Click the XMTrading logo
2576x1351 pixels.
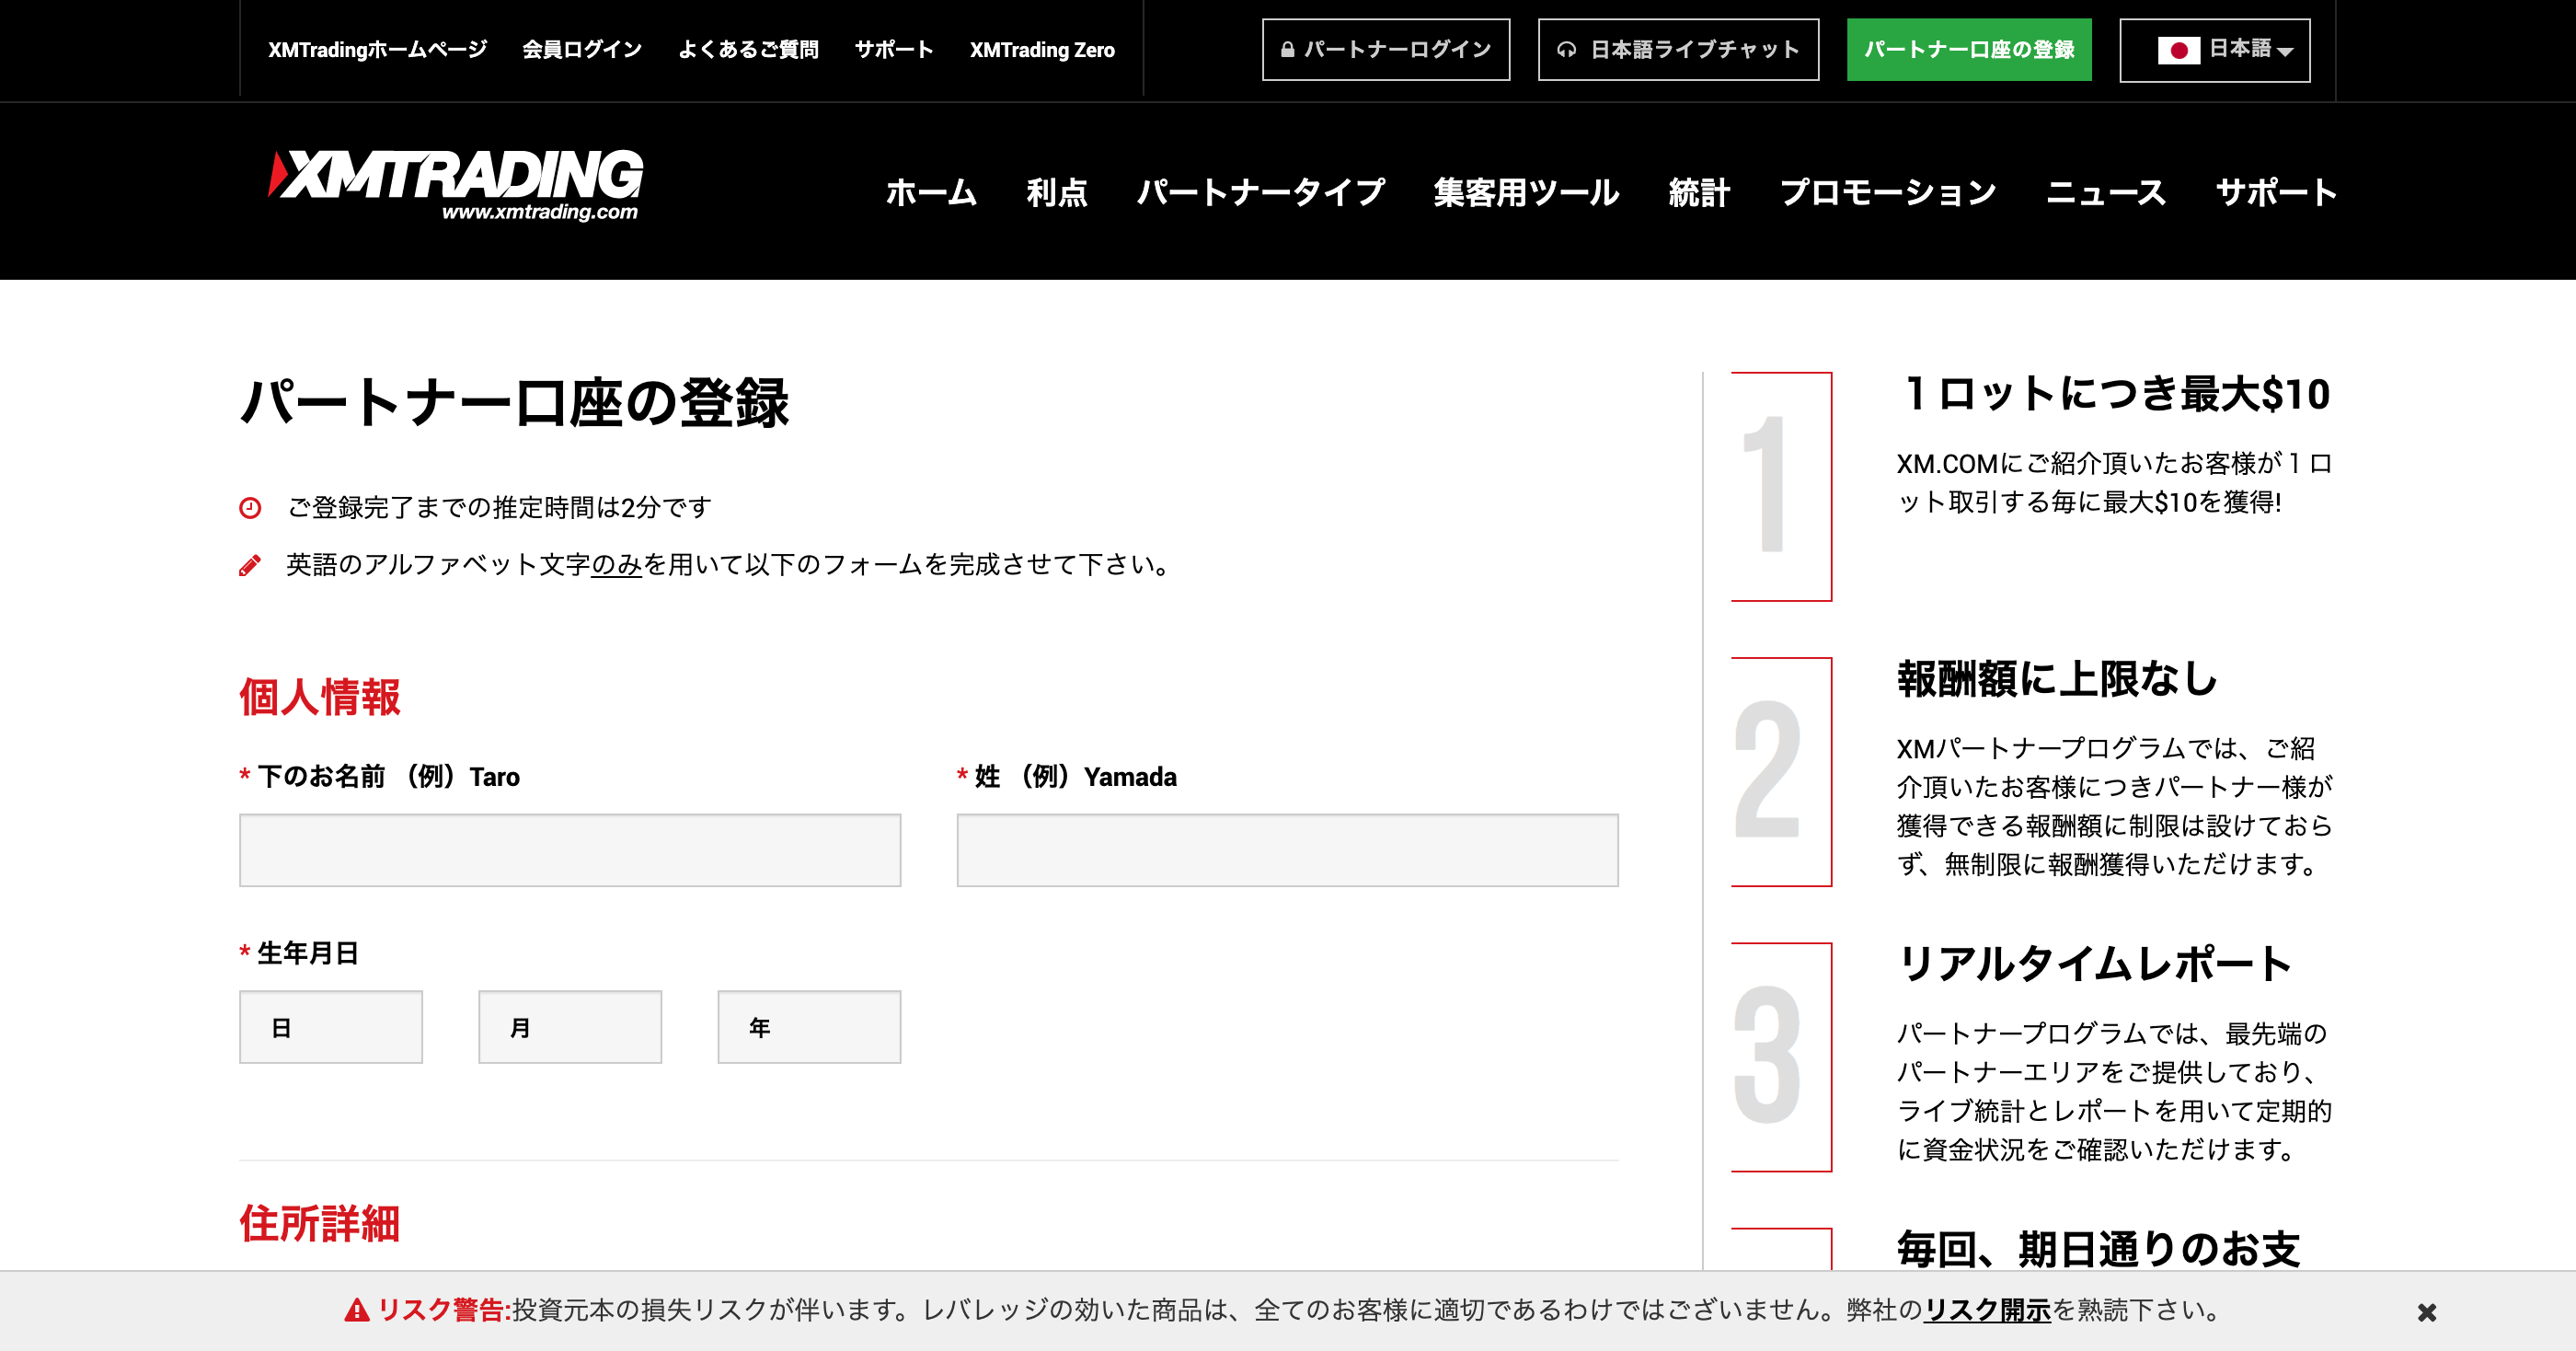point(456,185)
